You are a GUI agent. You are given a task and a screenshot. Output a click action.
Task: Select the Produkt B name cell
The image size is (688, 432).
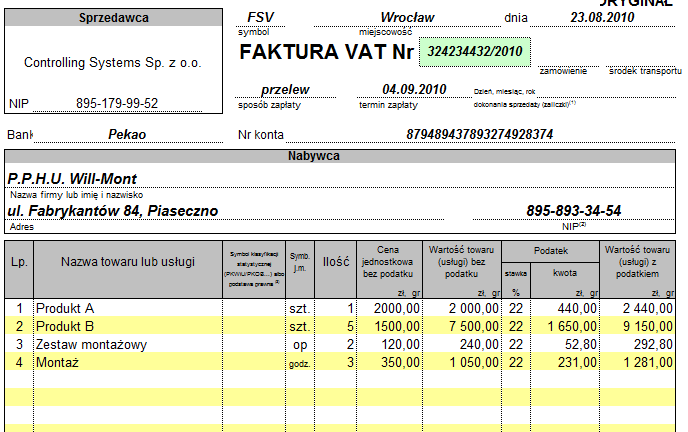pos(128,326)
